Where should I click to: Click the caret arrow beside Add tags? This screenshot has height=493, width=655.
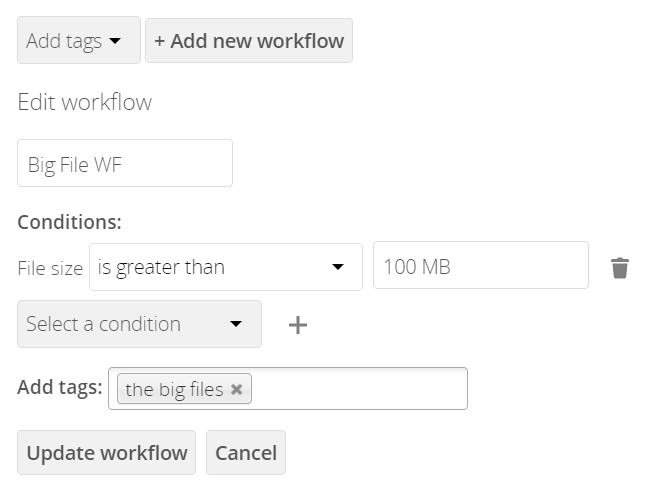[x=115, y=41]
